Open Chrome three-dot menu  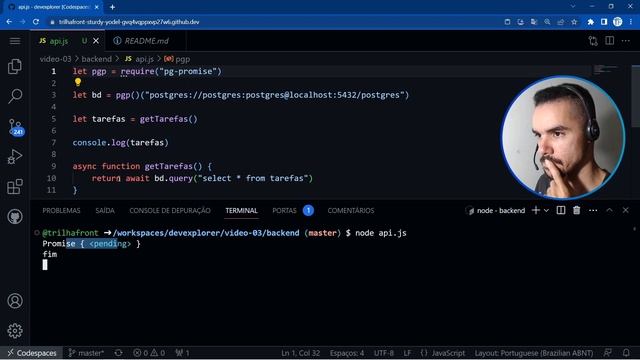coord(631,22)
